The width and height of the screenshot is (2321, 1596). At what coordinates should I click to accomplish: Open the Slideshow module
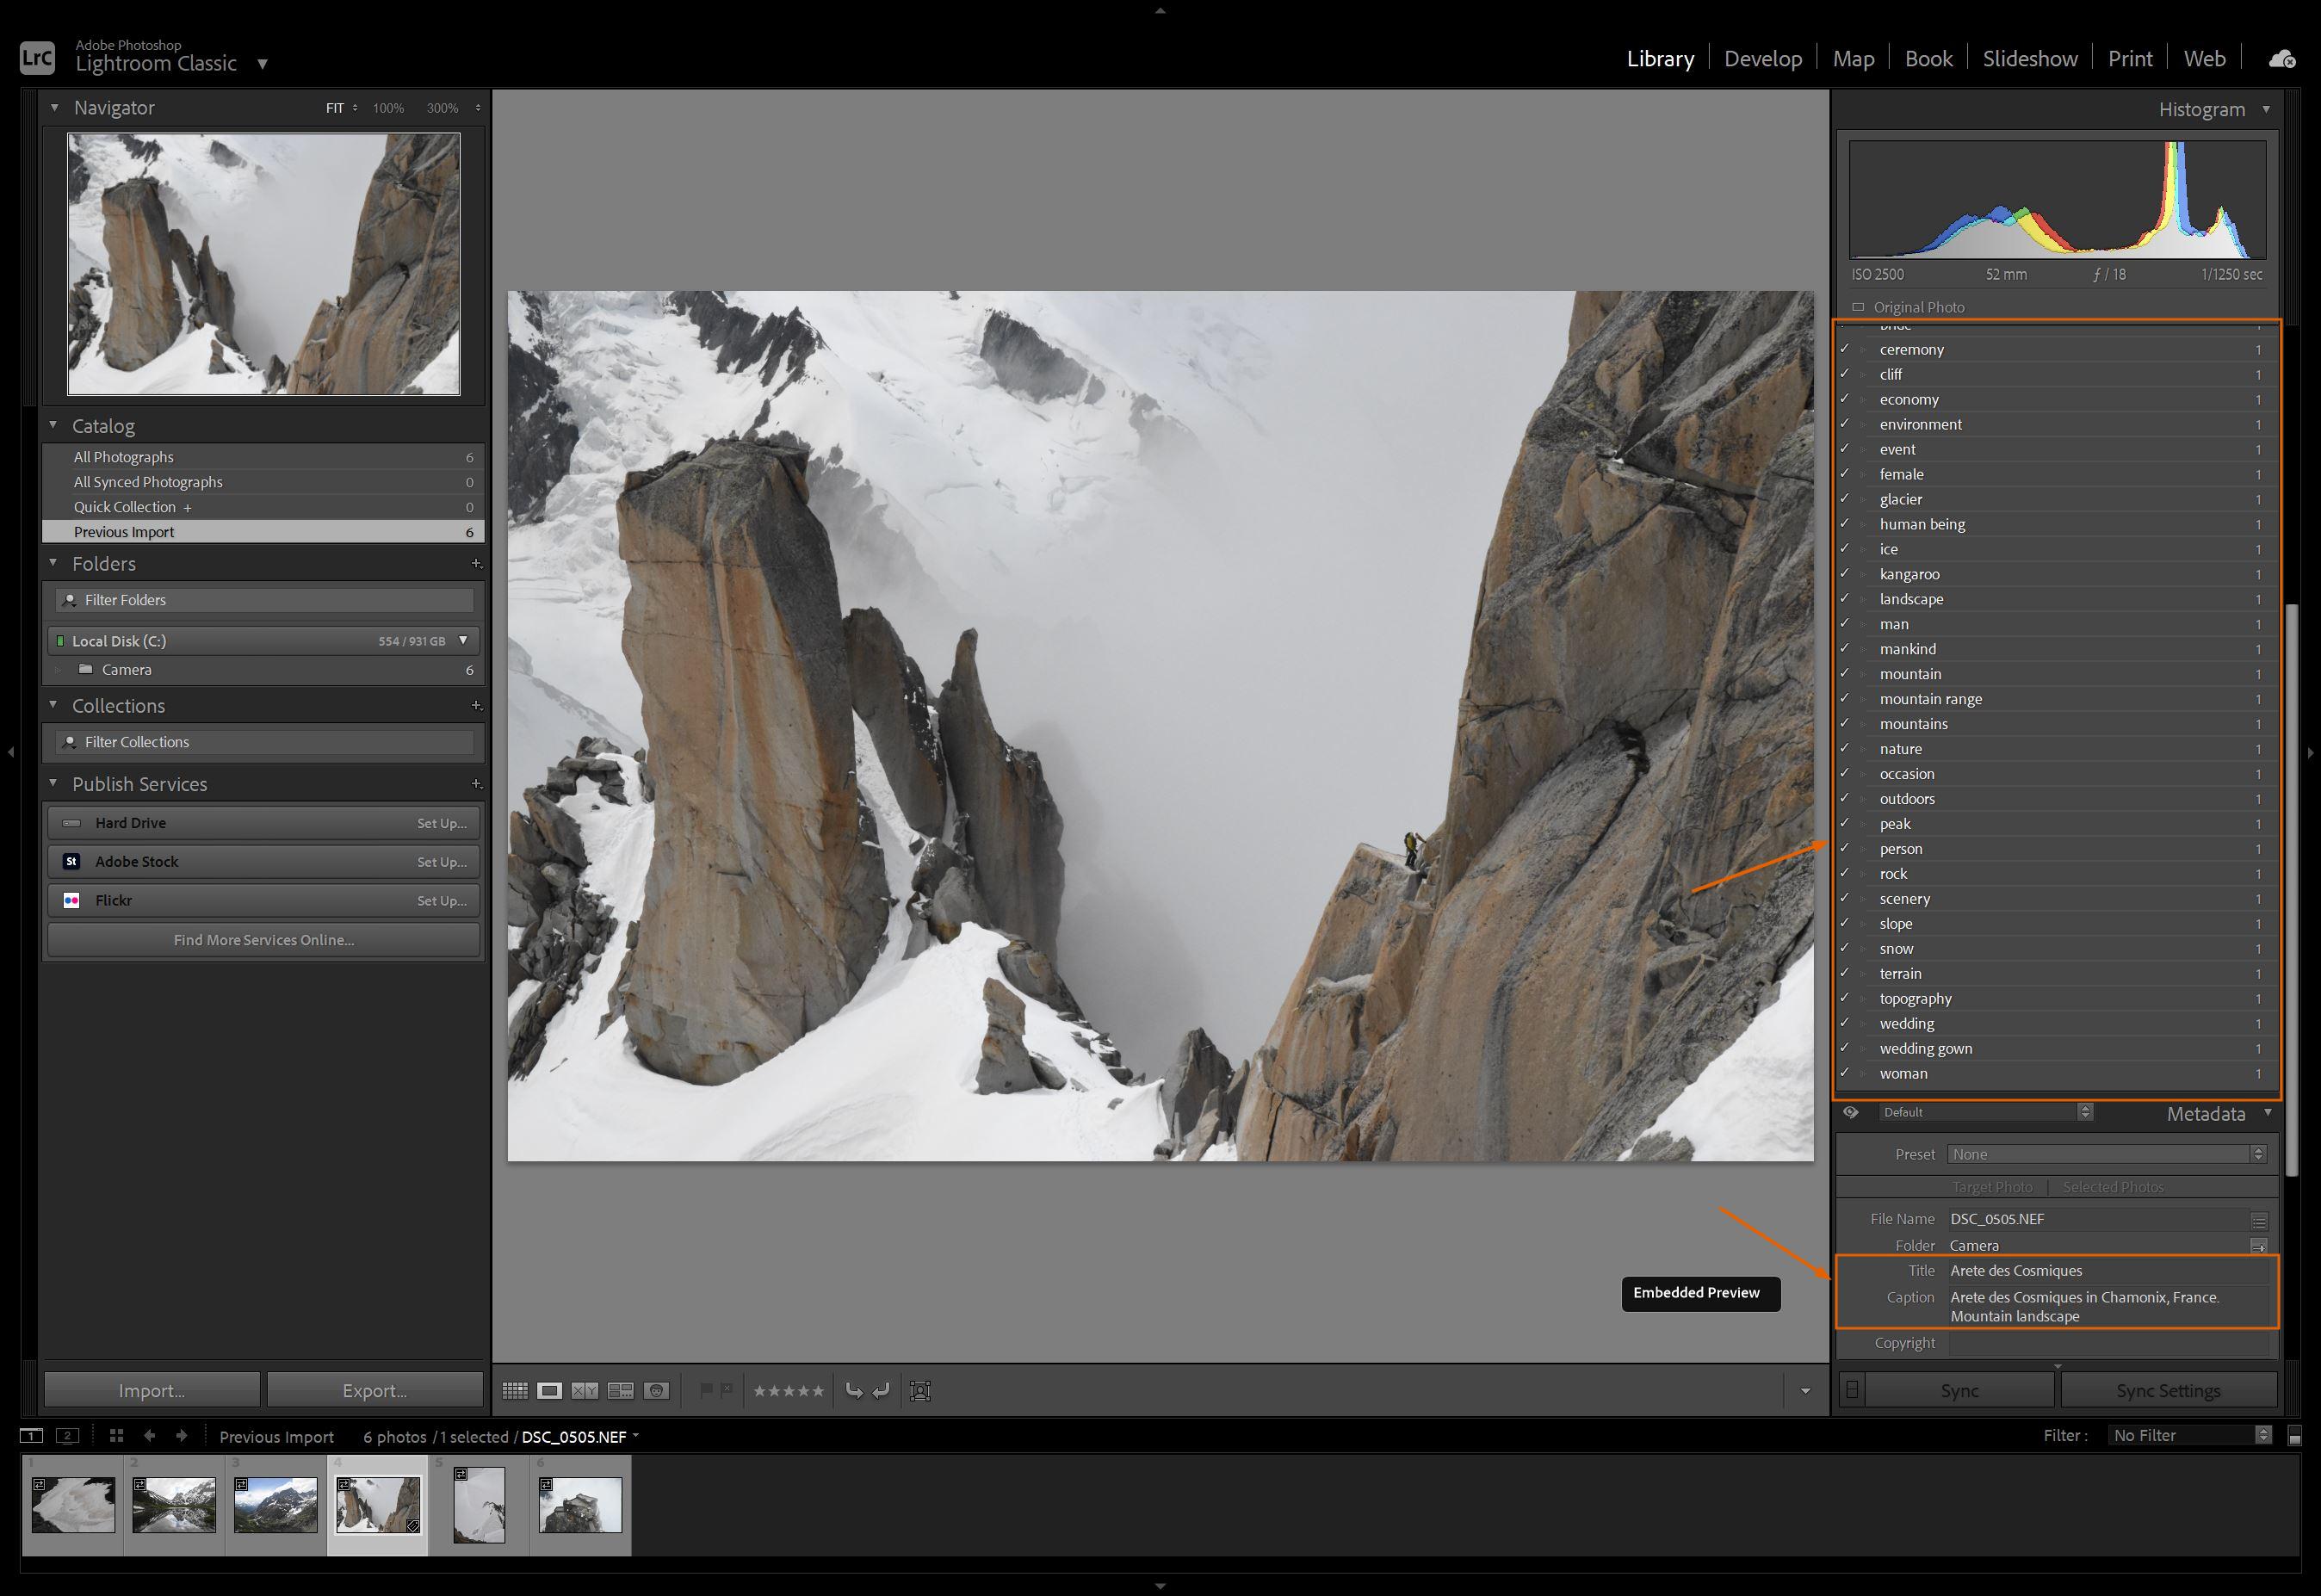click(x=2029, y=58)
